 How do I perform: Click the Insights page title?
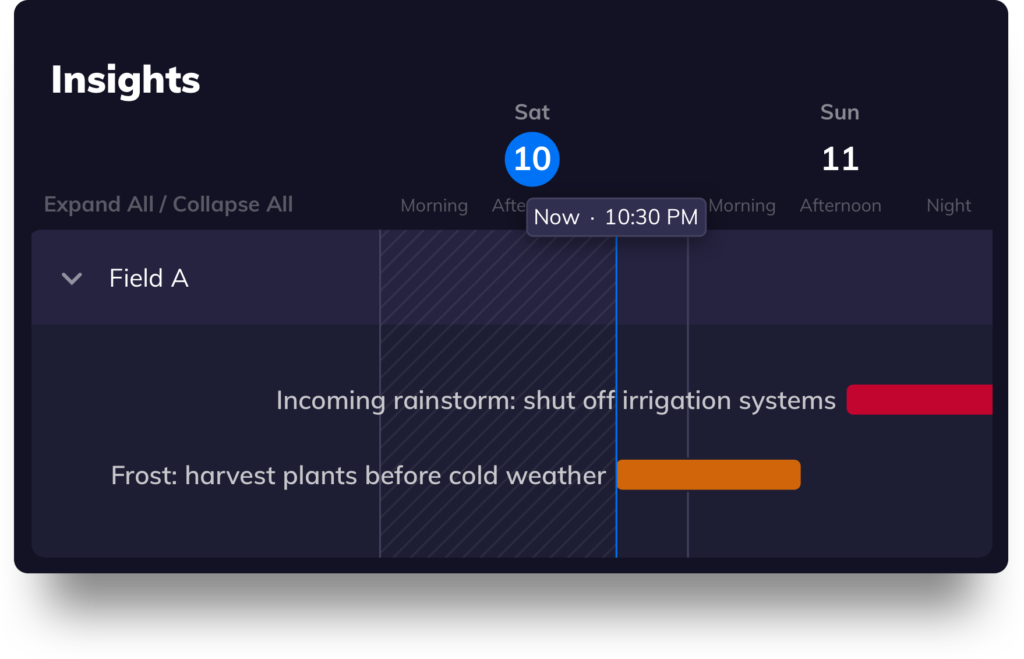[x=125, y=80]
